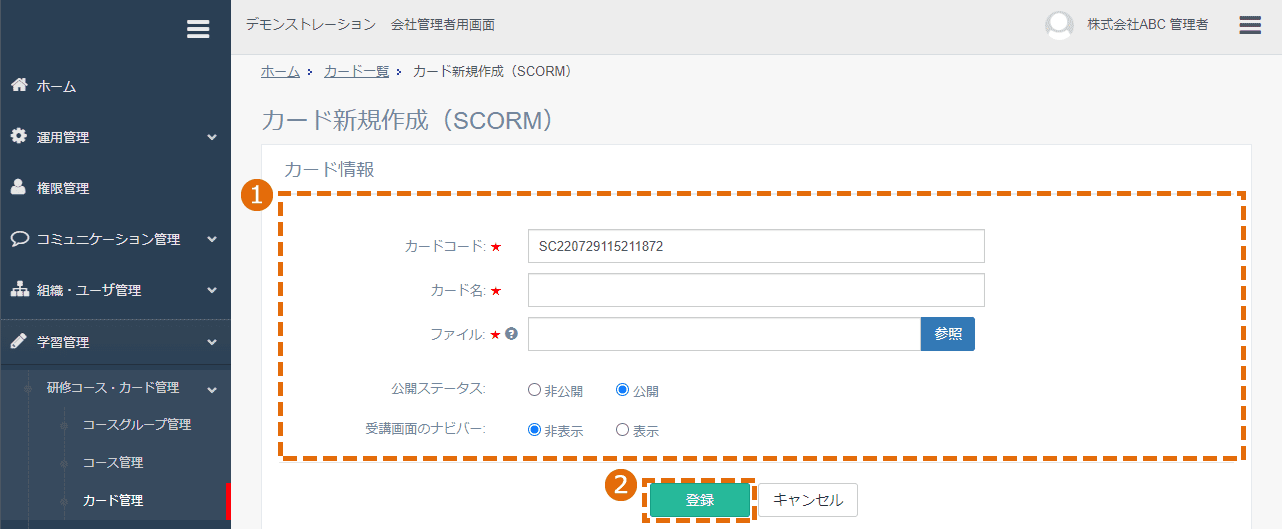This screenshot has height=529, width=1282.
Task: Click the キャンセル button
Action: pyautogui.click(x=808, y=500)
